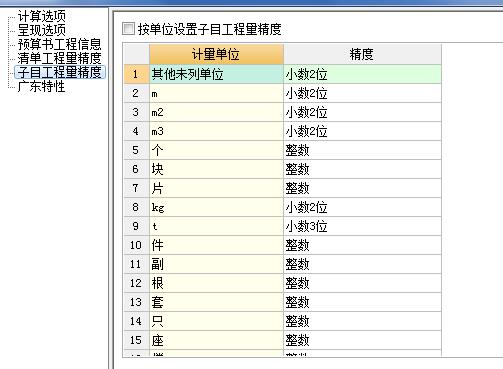503x369 pixels.
Task: Click the 计量单位 column header
Action: [216, 54]
